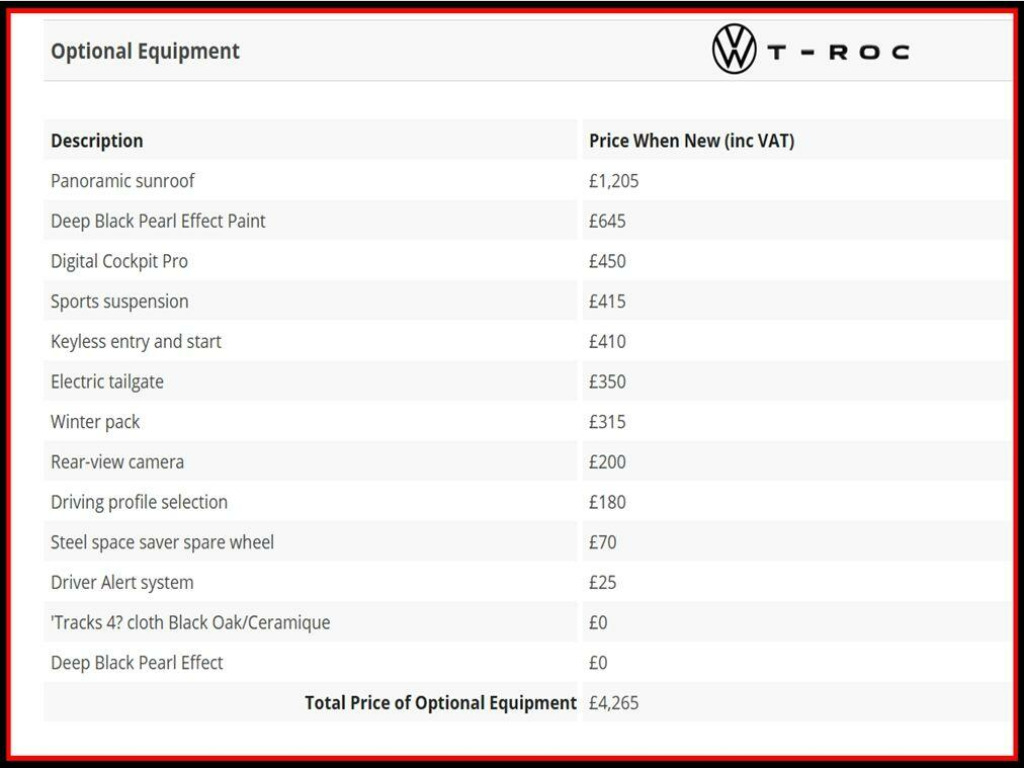The image size is (1024, 768).
Task: Select Deep Black Pearl Effect Paint entry
Action: coord(158,221)
